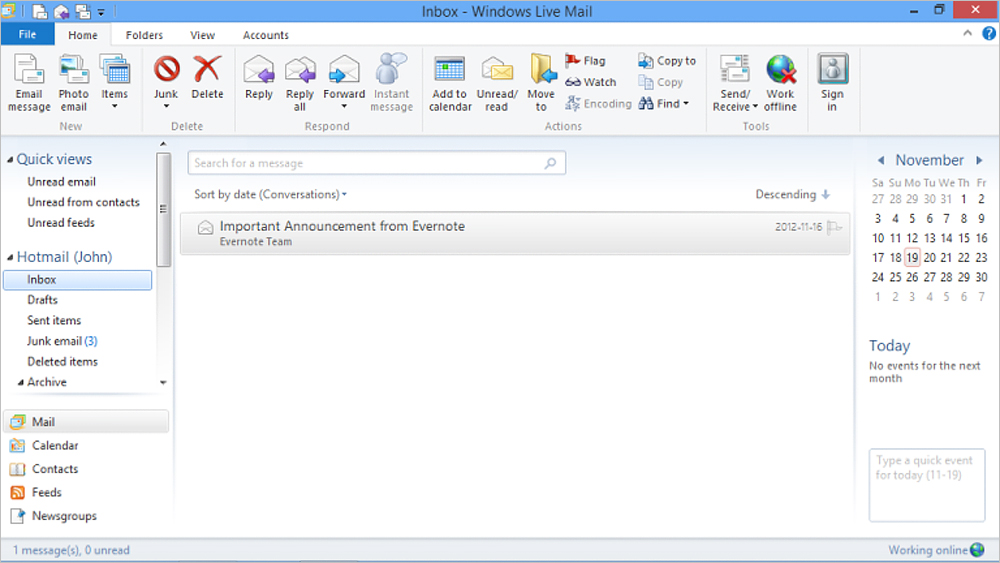Collapse the ribbon with the chevron
This screenshot has width=1000, height=563.
[x=967, y=33]
